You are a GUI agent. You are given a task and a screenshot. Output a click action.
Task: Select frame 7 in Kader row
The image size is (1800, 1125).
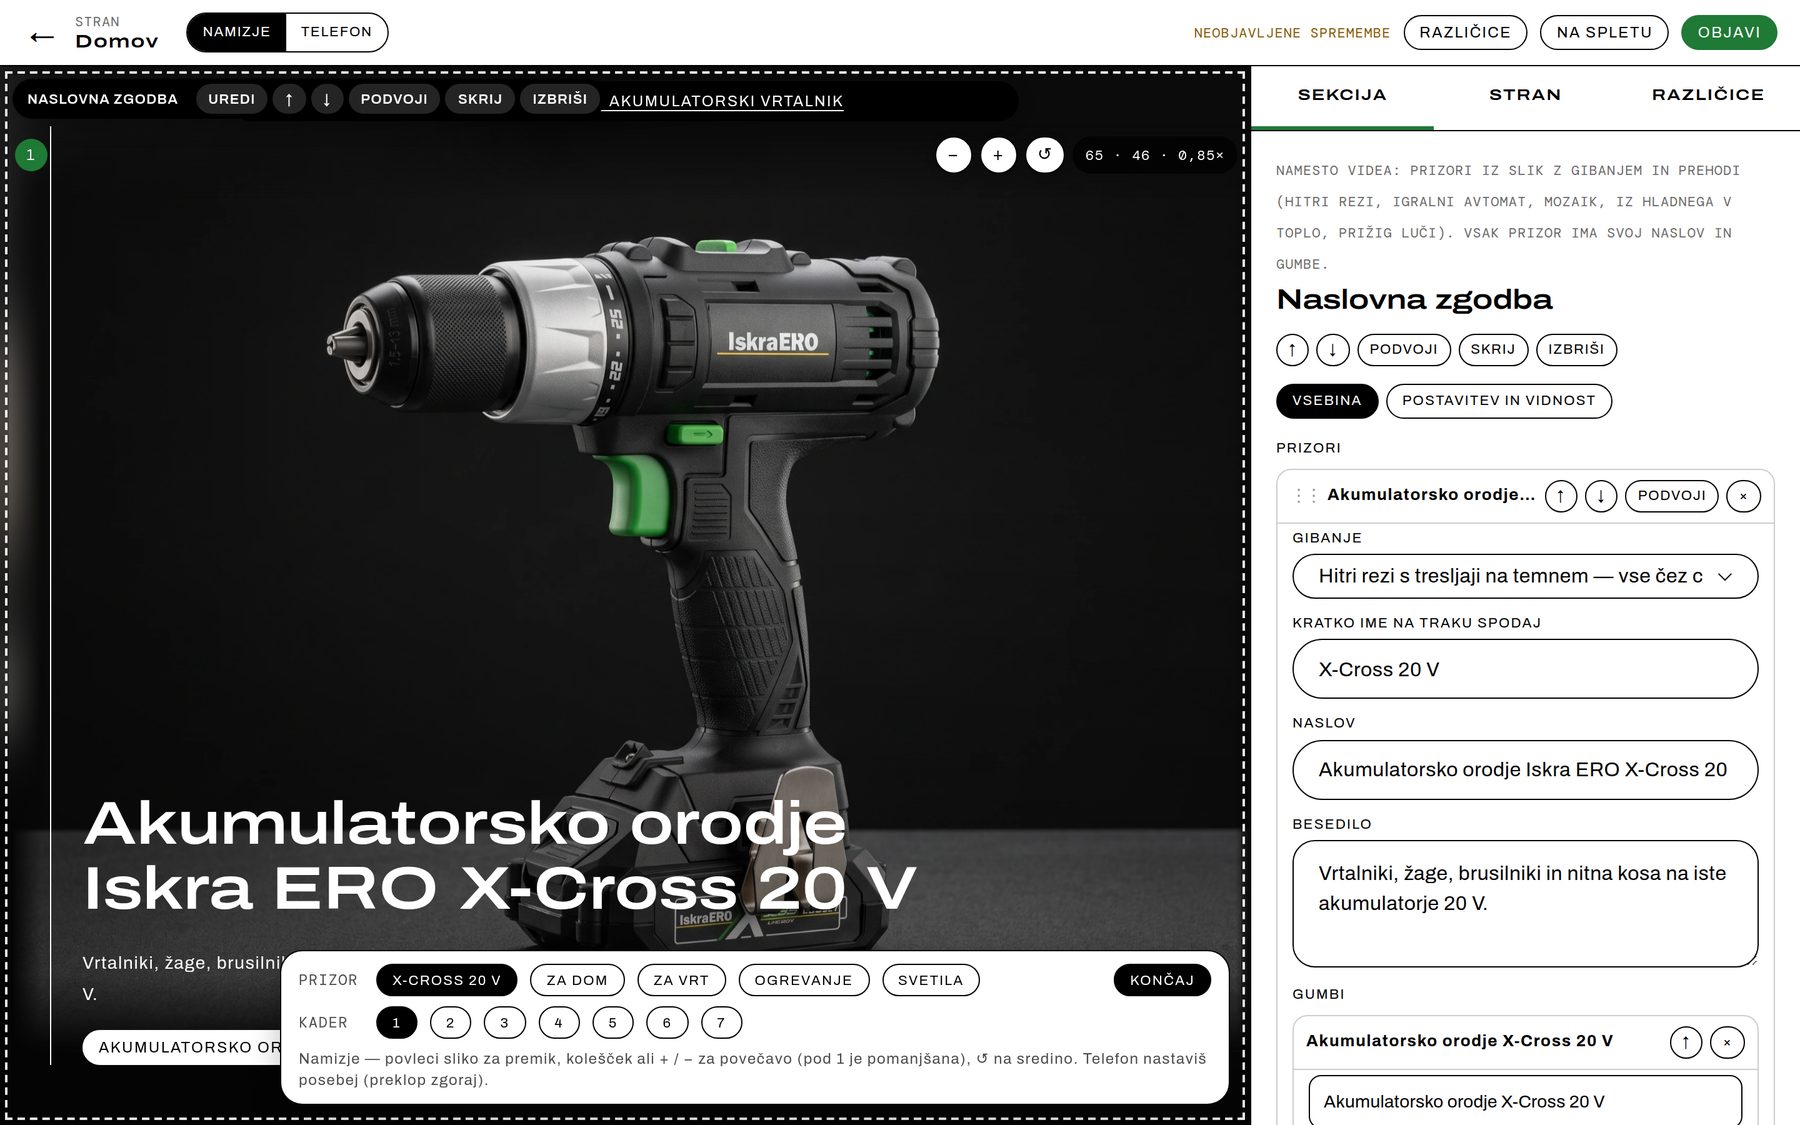point(720,1023)
